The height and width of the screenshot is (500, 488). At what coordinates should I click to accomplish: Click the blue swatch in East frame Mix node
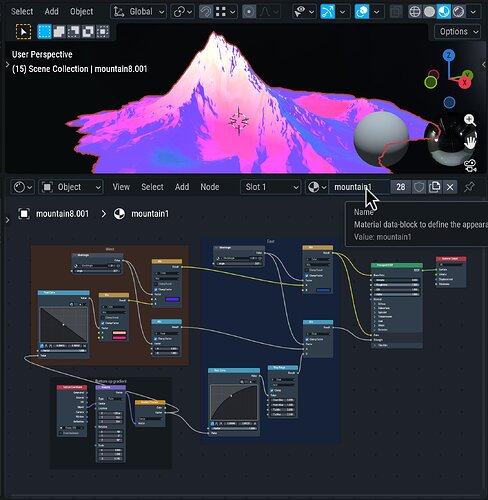[x=323, y=290]
